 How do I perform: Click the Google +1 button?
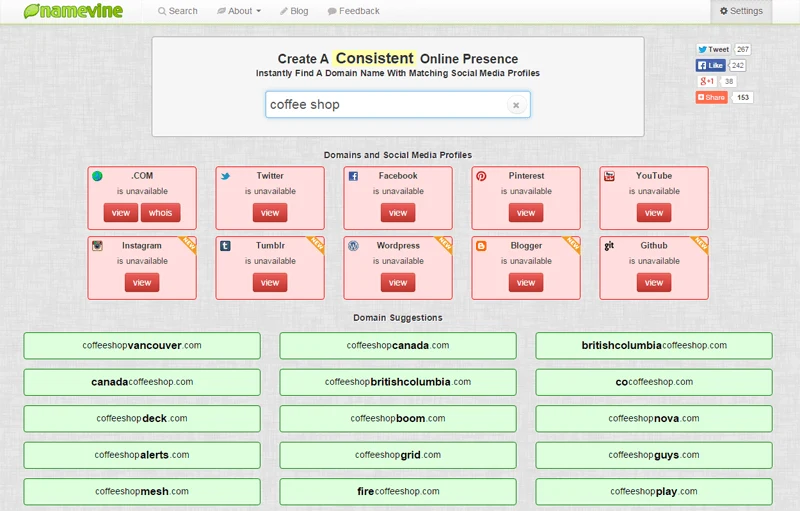tap(707, 81)
